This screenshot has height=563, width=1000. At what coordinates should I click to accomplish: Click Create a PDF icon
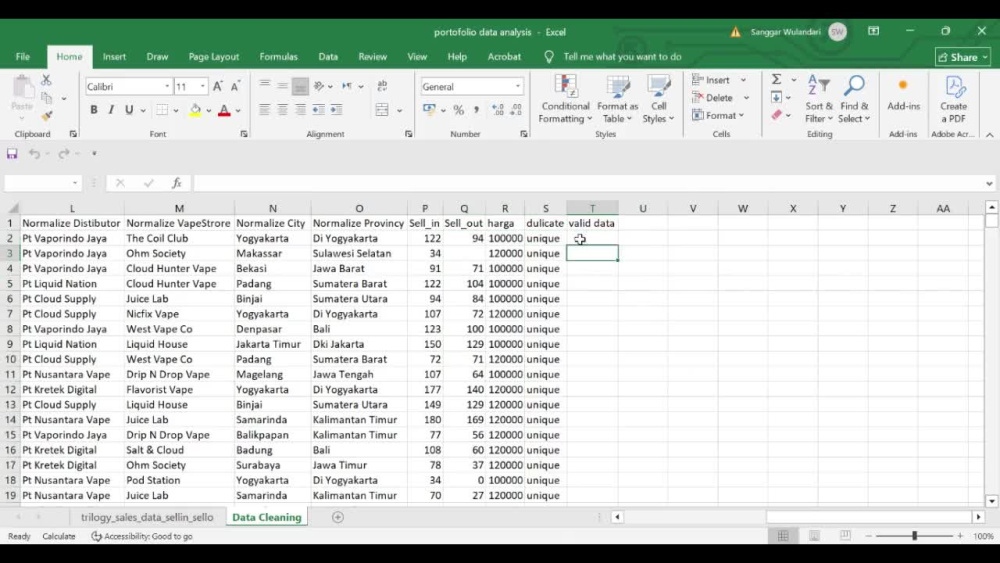click(953, 99)
